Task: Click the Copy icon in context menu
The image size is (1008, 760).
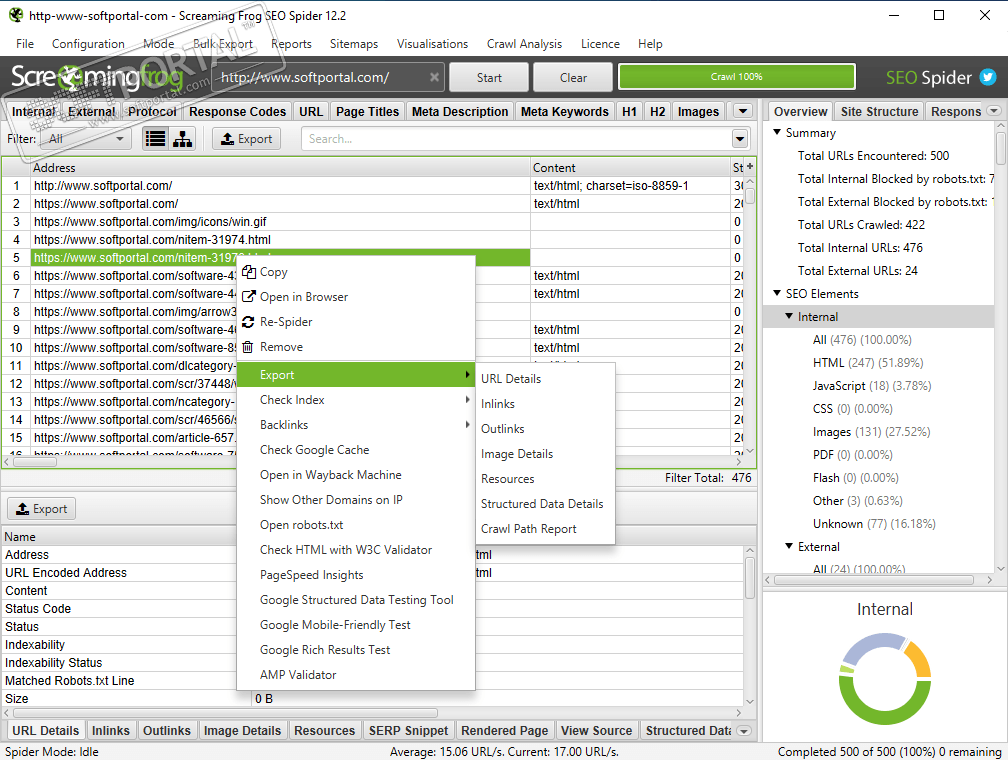Action: pos(249,272)
